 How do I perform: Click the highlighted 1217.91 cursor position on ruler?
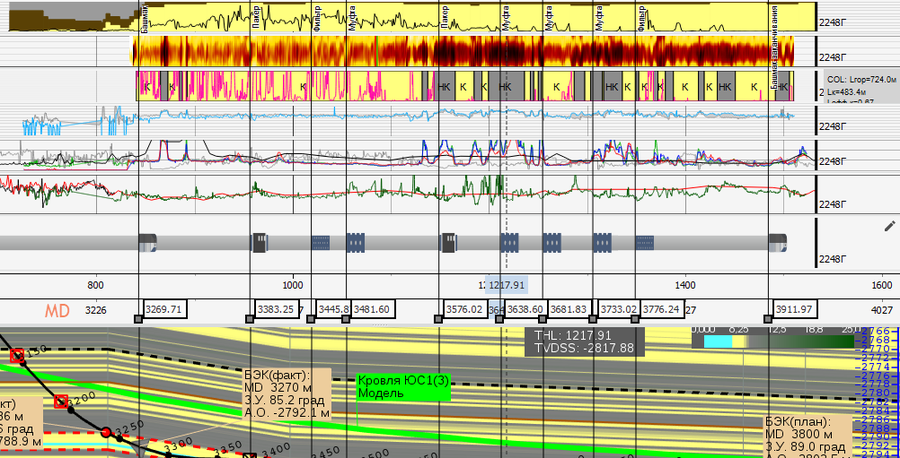tap(507, 286)
